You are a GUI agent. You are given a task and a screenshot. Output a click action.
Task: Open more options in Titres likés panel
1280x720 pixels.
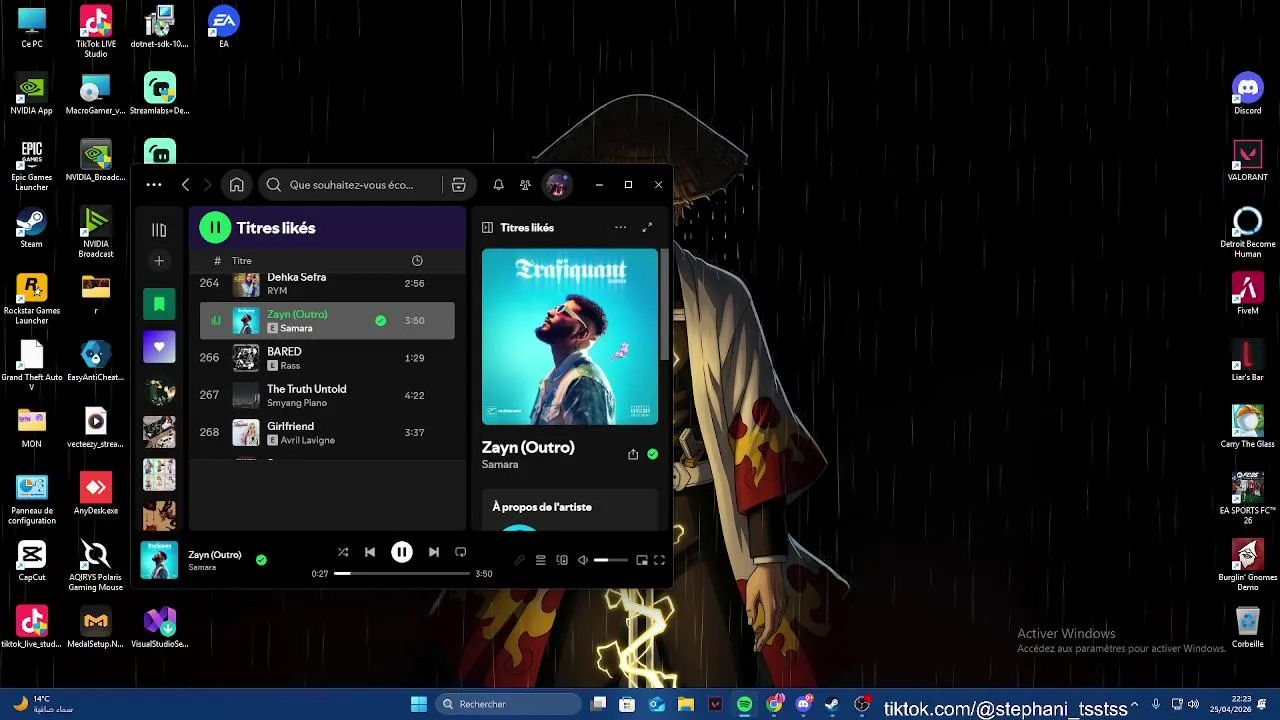click(x=620, y=228)
